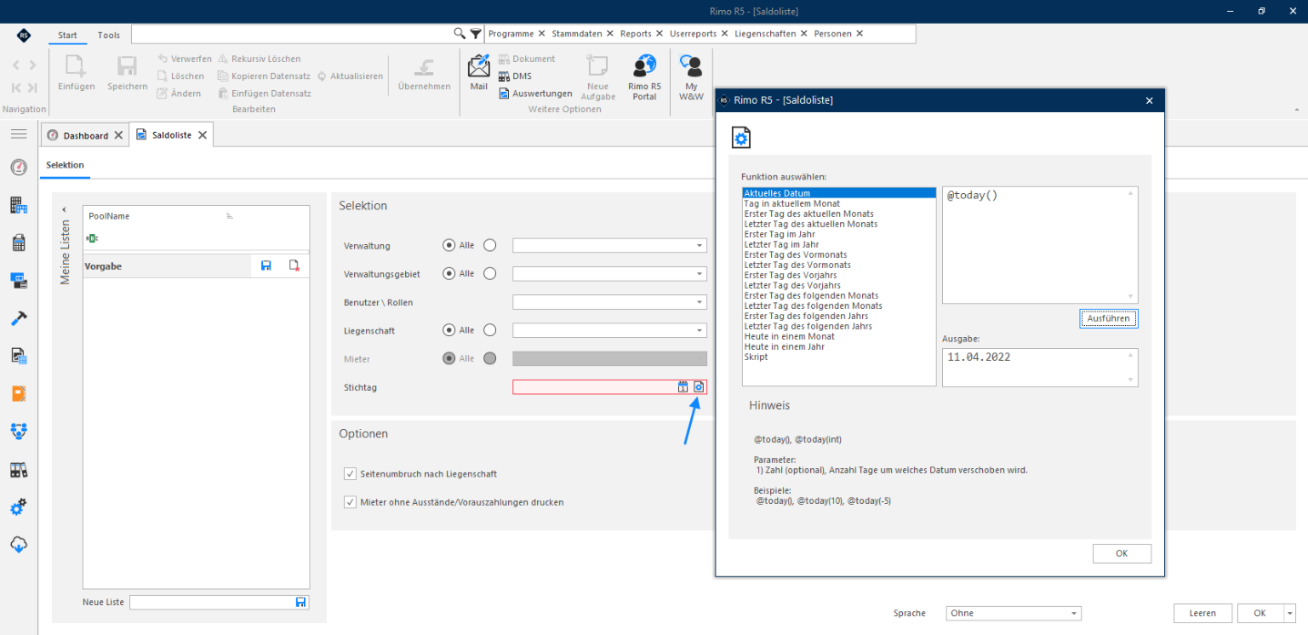Open Auswertungen in the ribbon
Viewport: 1308px width, 635px height.
(x=535, y=93)
